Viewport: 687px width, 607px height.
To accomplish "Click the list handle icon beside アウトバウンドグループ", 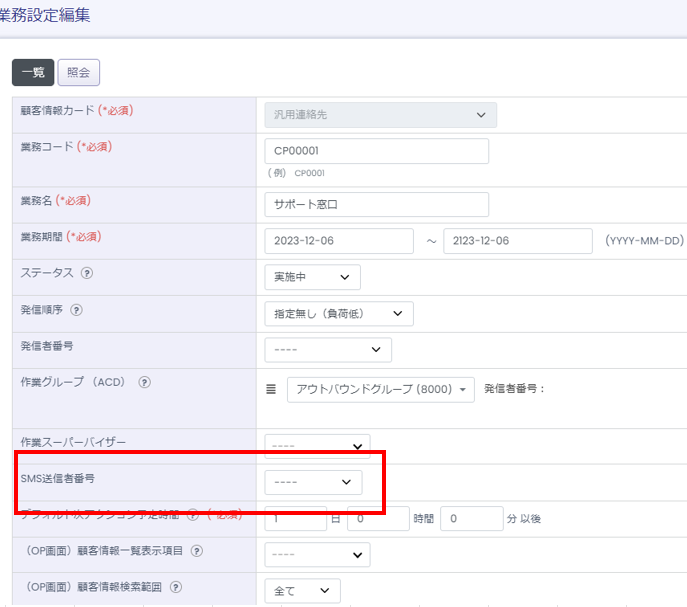I will pos(271,389).
